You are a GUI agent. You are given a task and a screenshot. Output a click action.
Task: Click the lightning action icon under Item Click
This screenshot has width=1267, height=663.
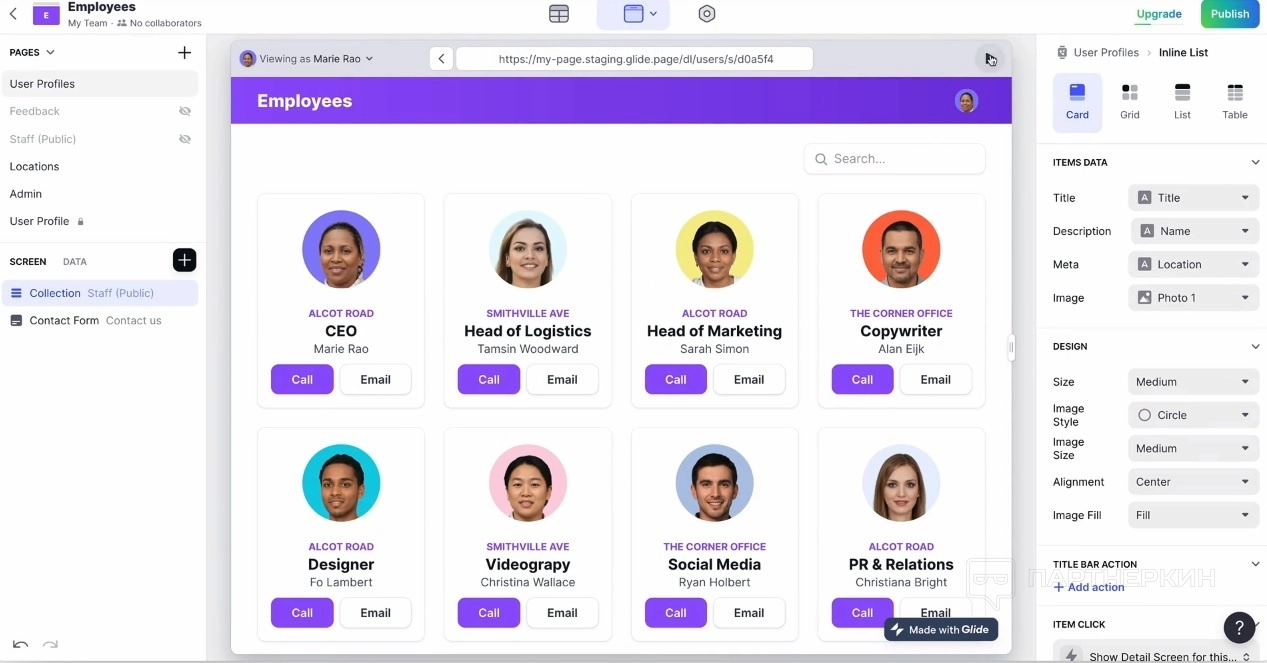tap(1072, 656)
